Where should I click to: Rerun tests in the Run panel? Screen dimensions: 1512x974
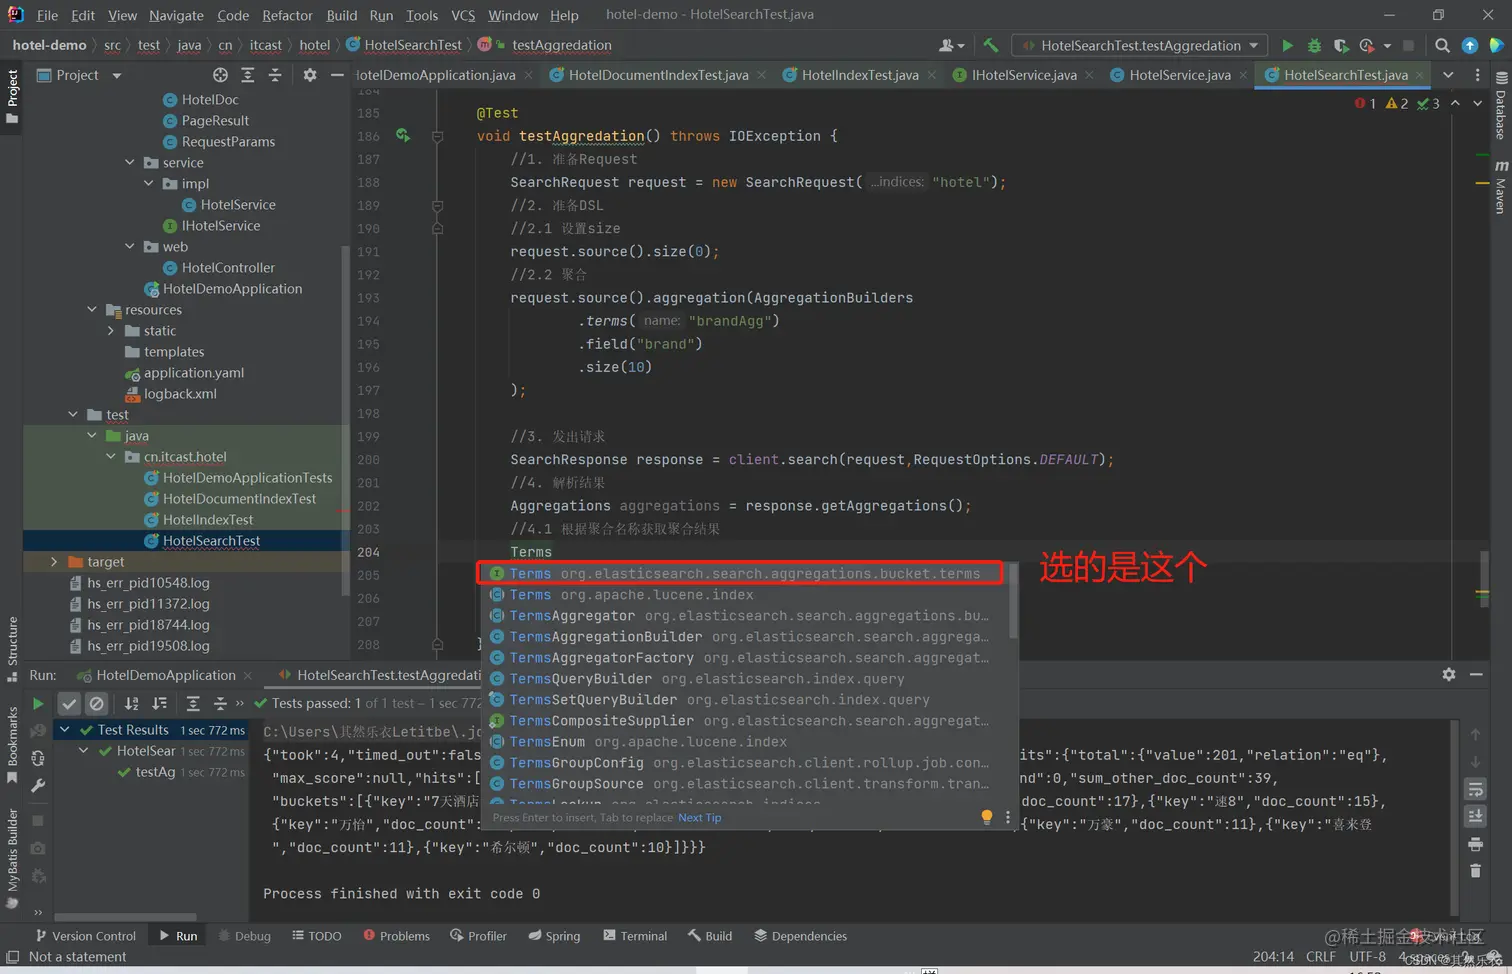[38, 704]
